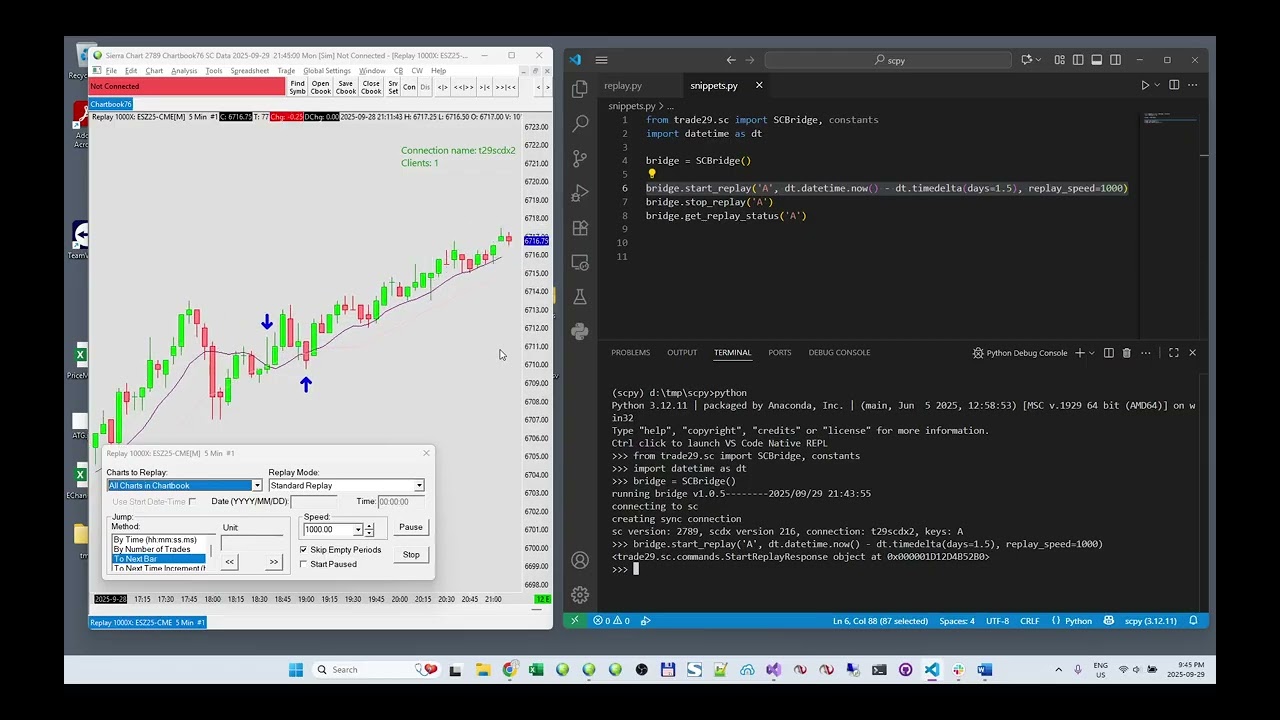Open editor More Actions ellipsis
1280x720 pixels.
(x=1192, y=86)
